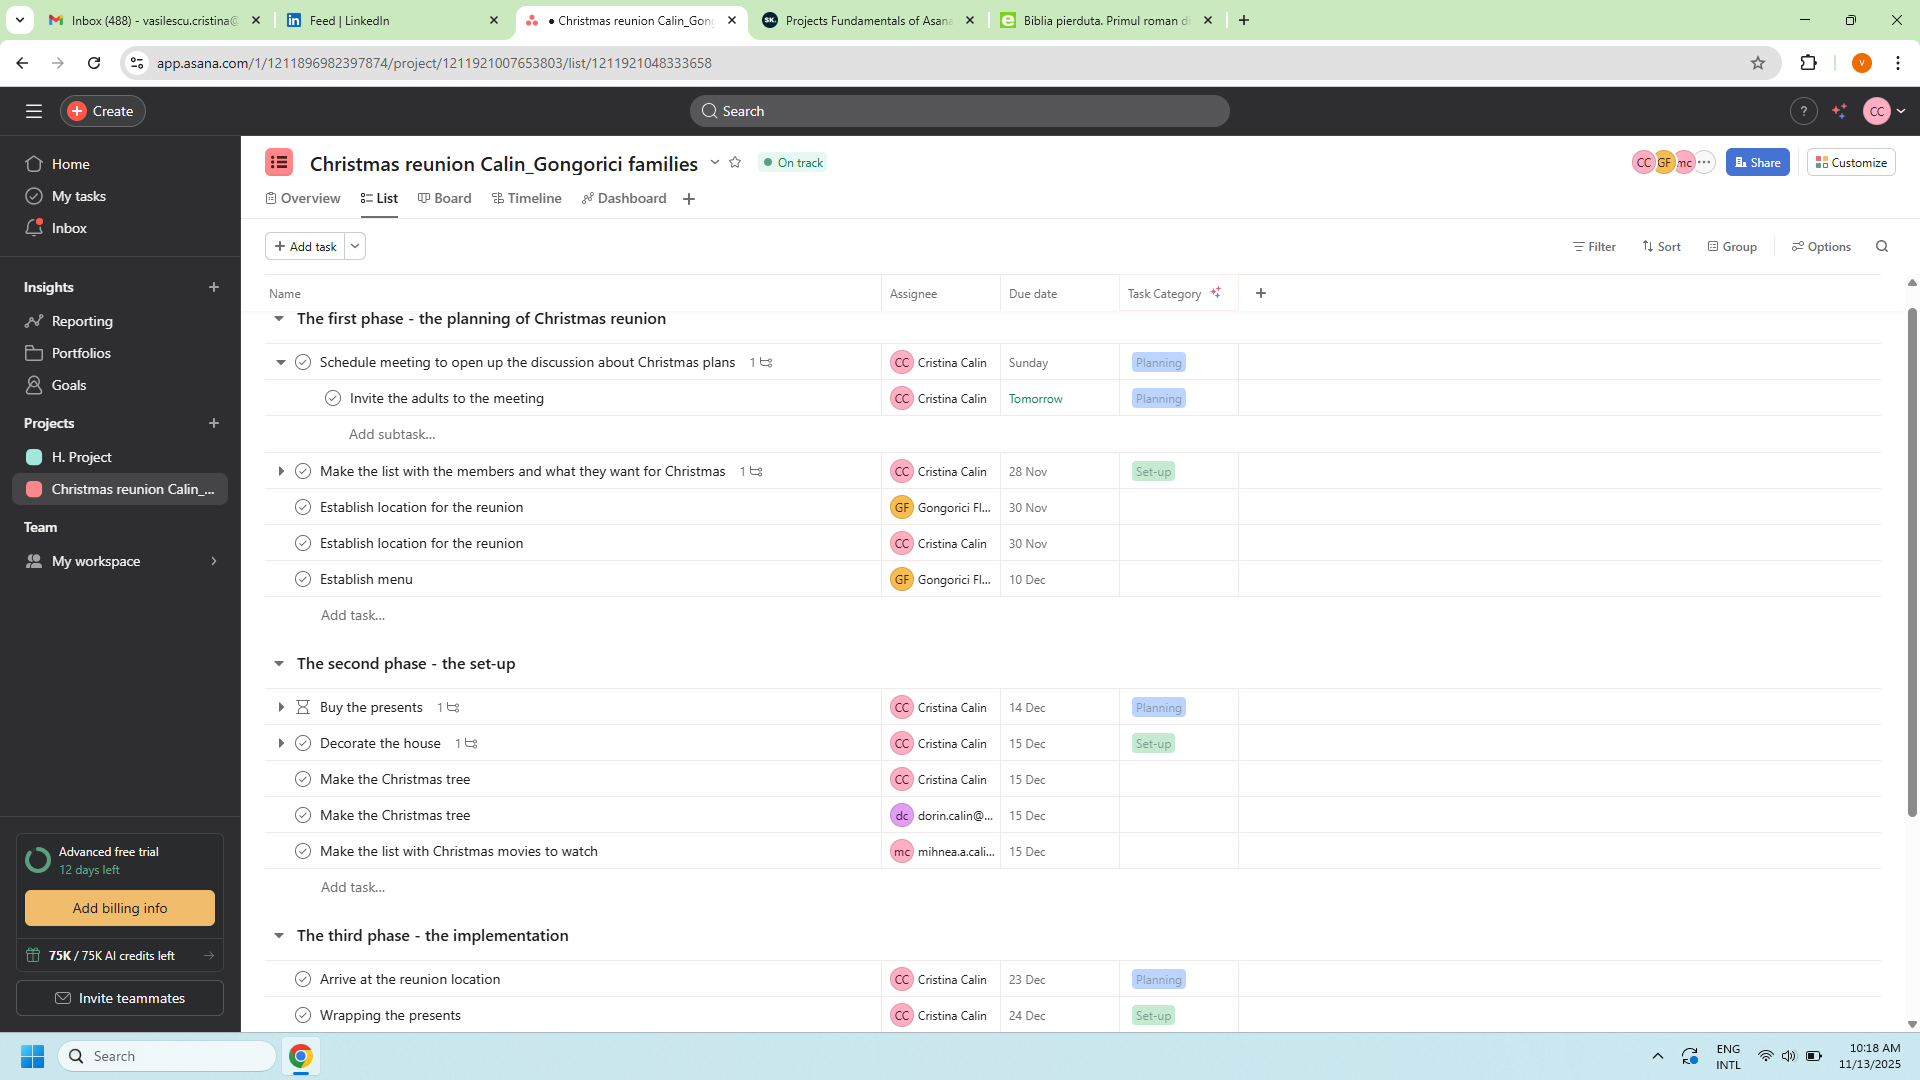Complete the Invite the adults subtask
The height and width of the screenshot is (1080, 1920).
click(x=333, y=398)
